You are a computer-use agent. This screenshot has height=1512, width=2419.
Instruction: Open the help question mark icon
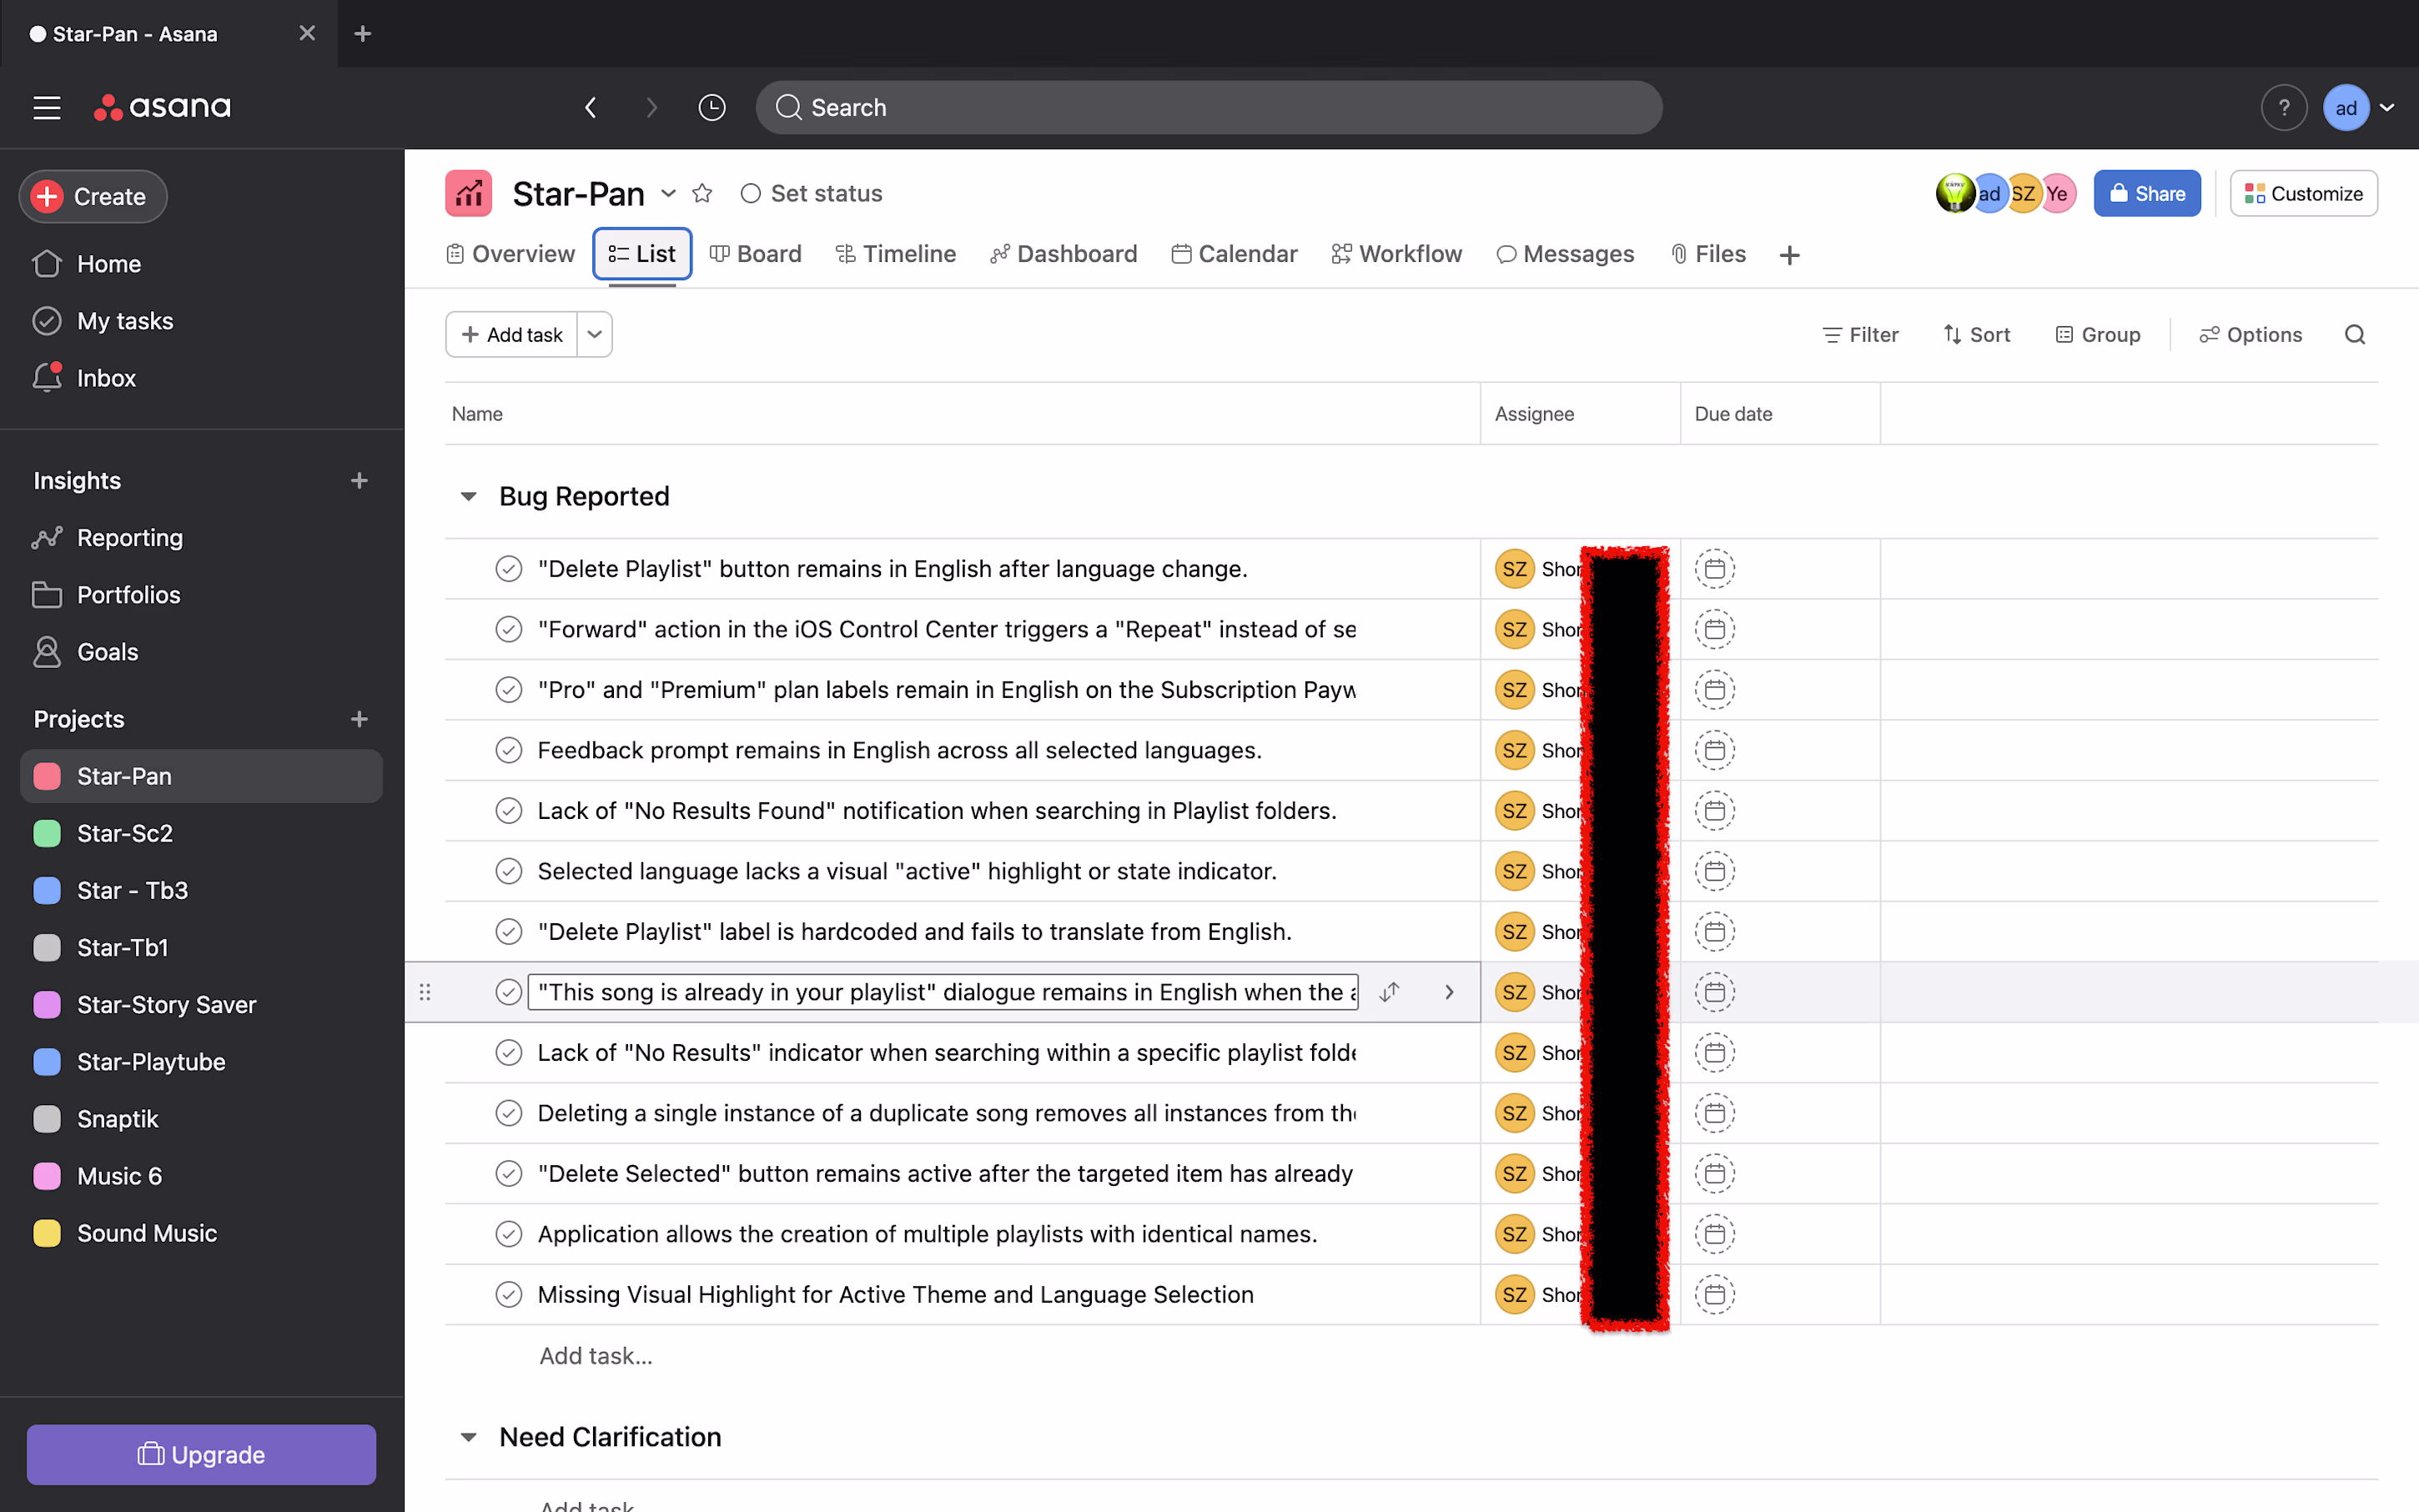tap(2283, 107)
